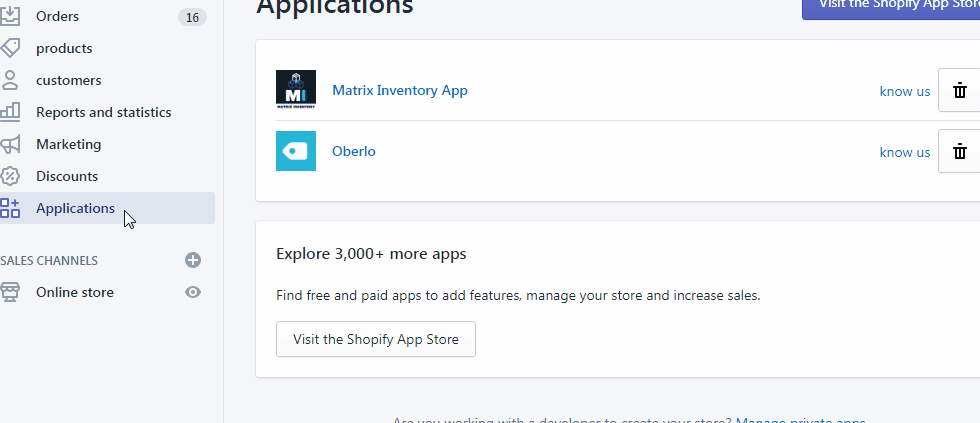Click know us for Matrix Inventory App
980x423 pixels.
point(904,91)
